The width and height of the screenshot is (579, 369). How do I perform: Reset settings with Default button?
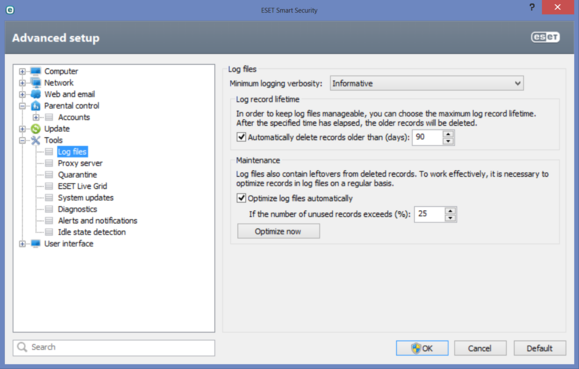tap(539, 348)
